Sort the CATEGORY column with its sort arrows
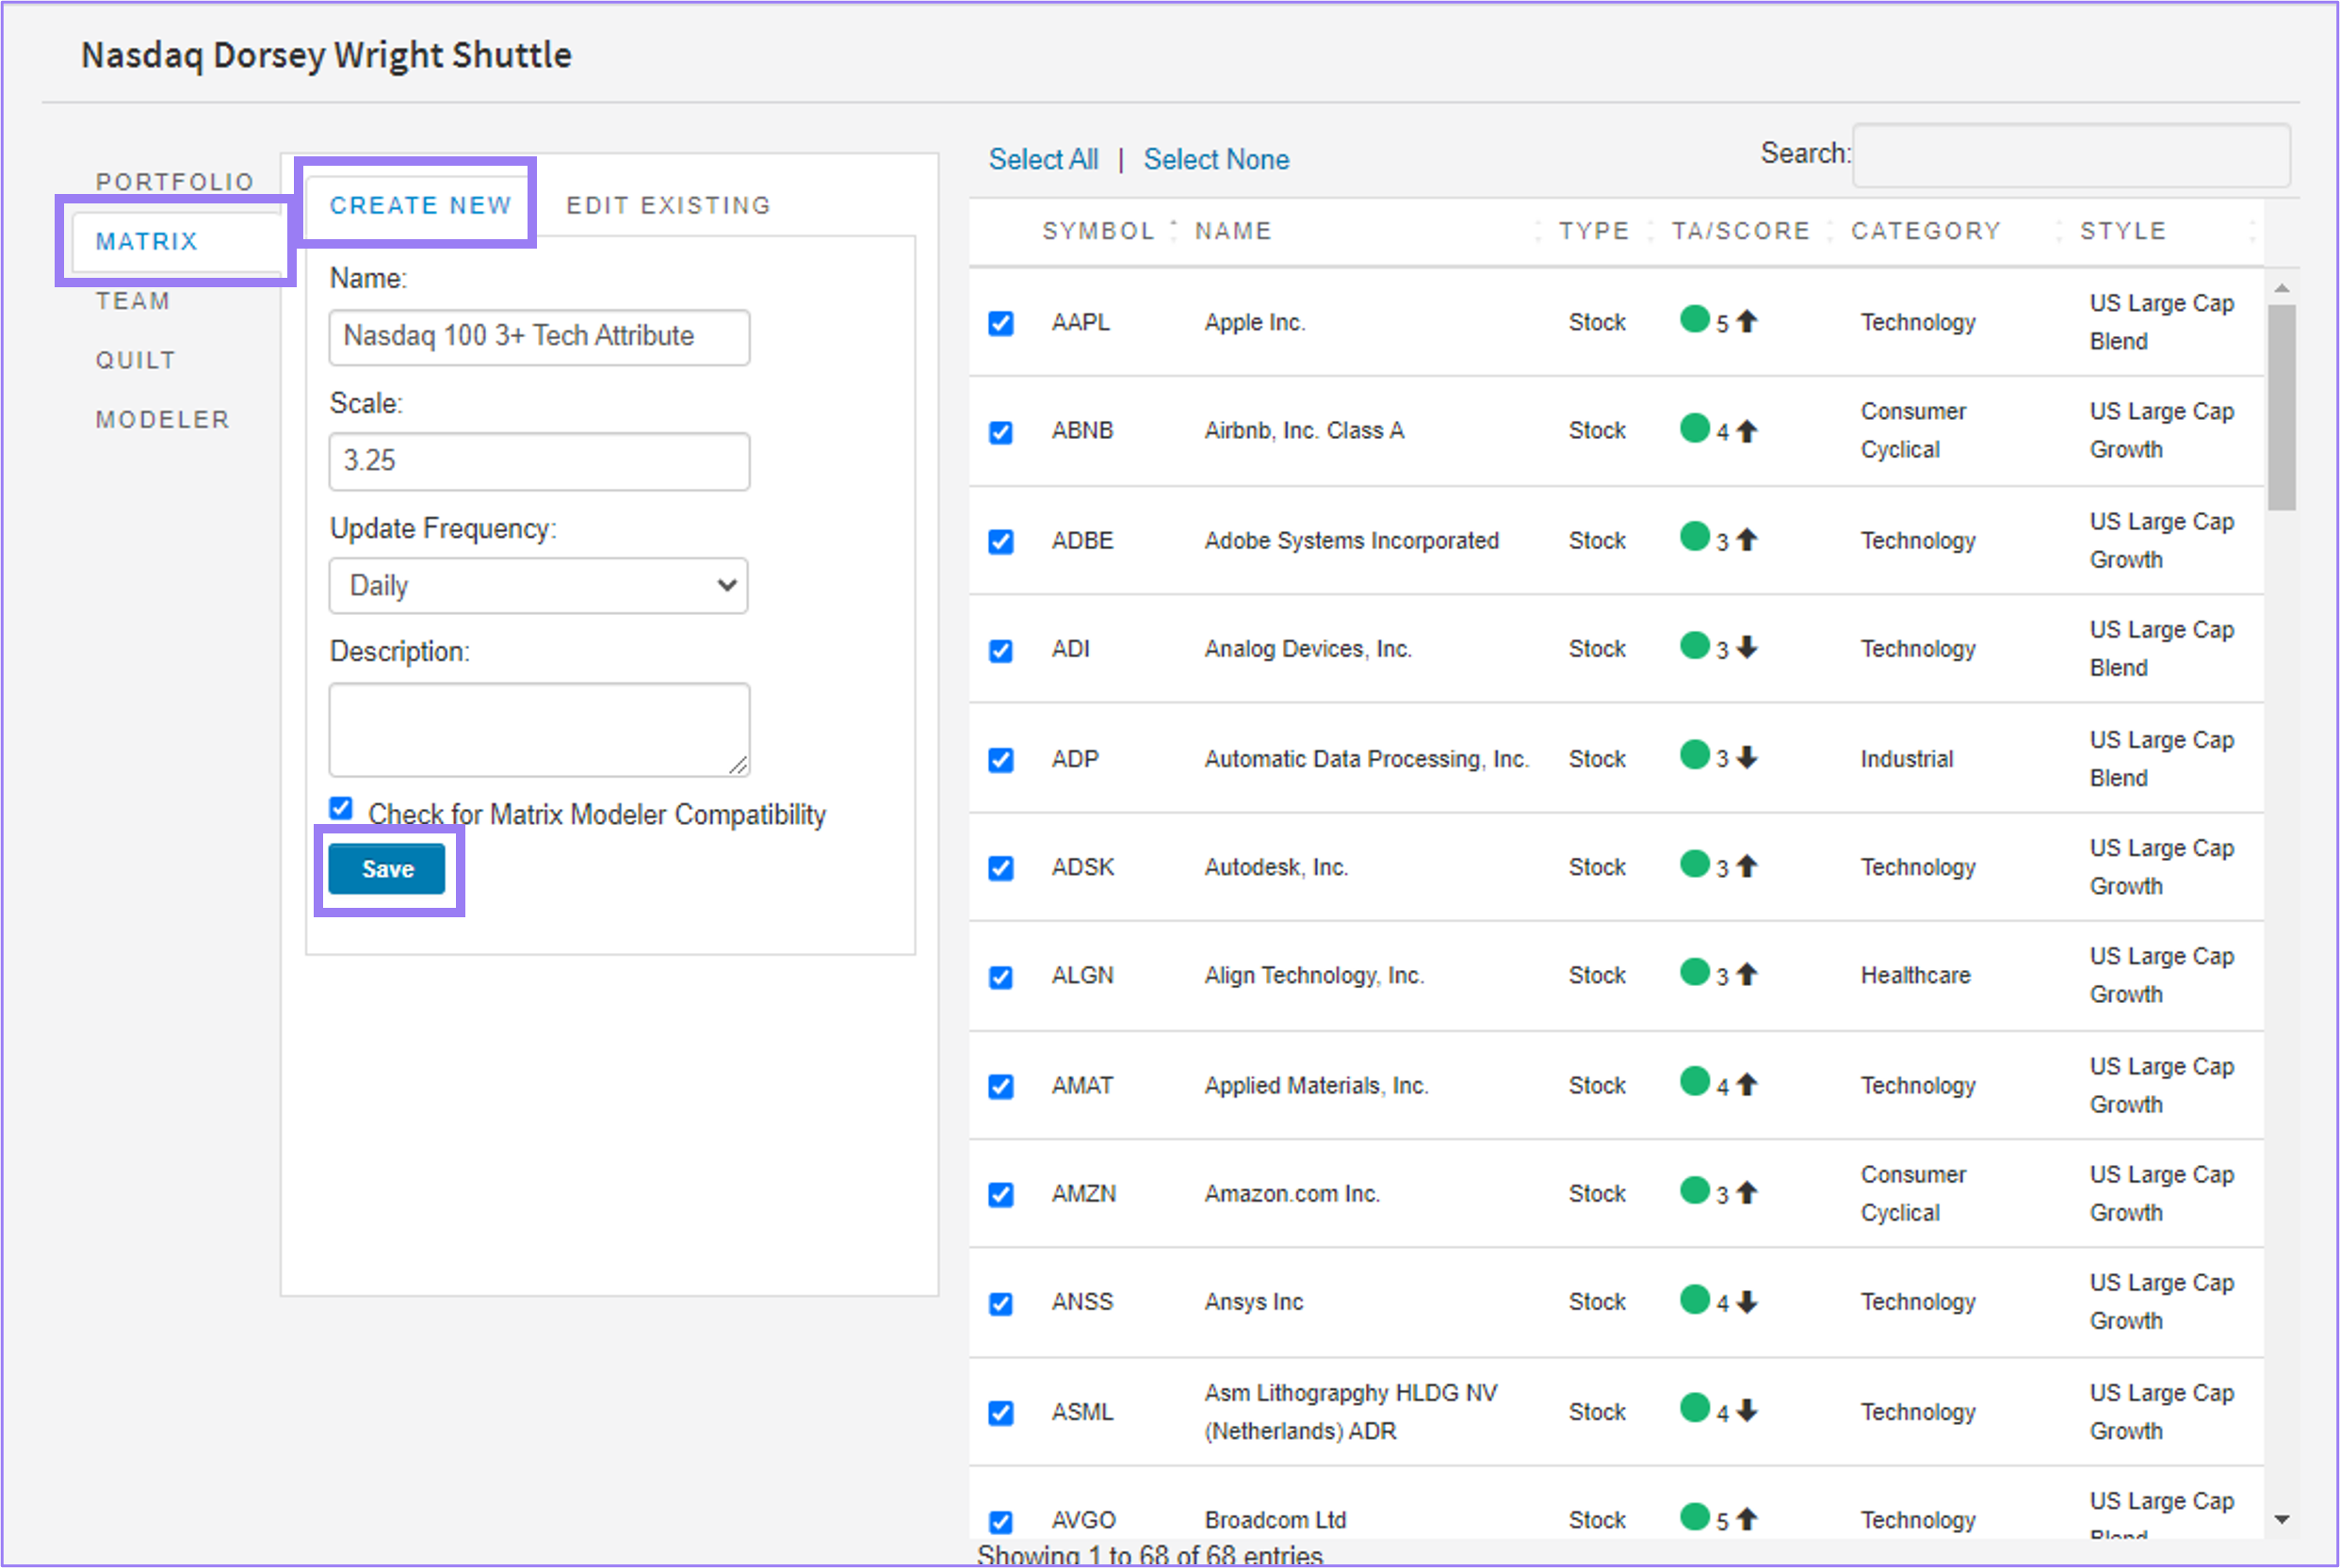Viewport: 2340px width, 1568px height. point(2058,230)
